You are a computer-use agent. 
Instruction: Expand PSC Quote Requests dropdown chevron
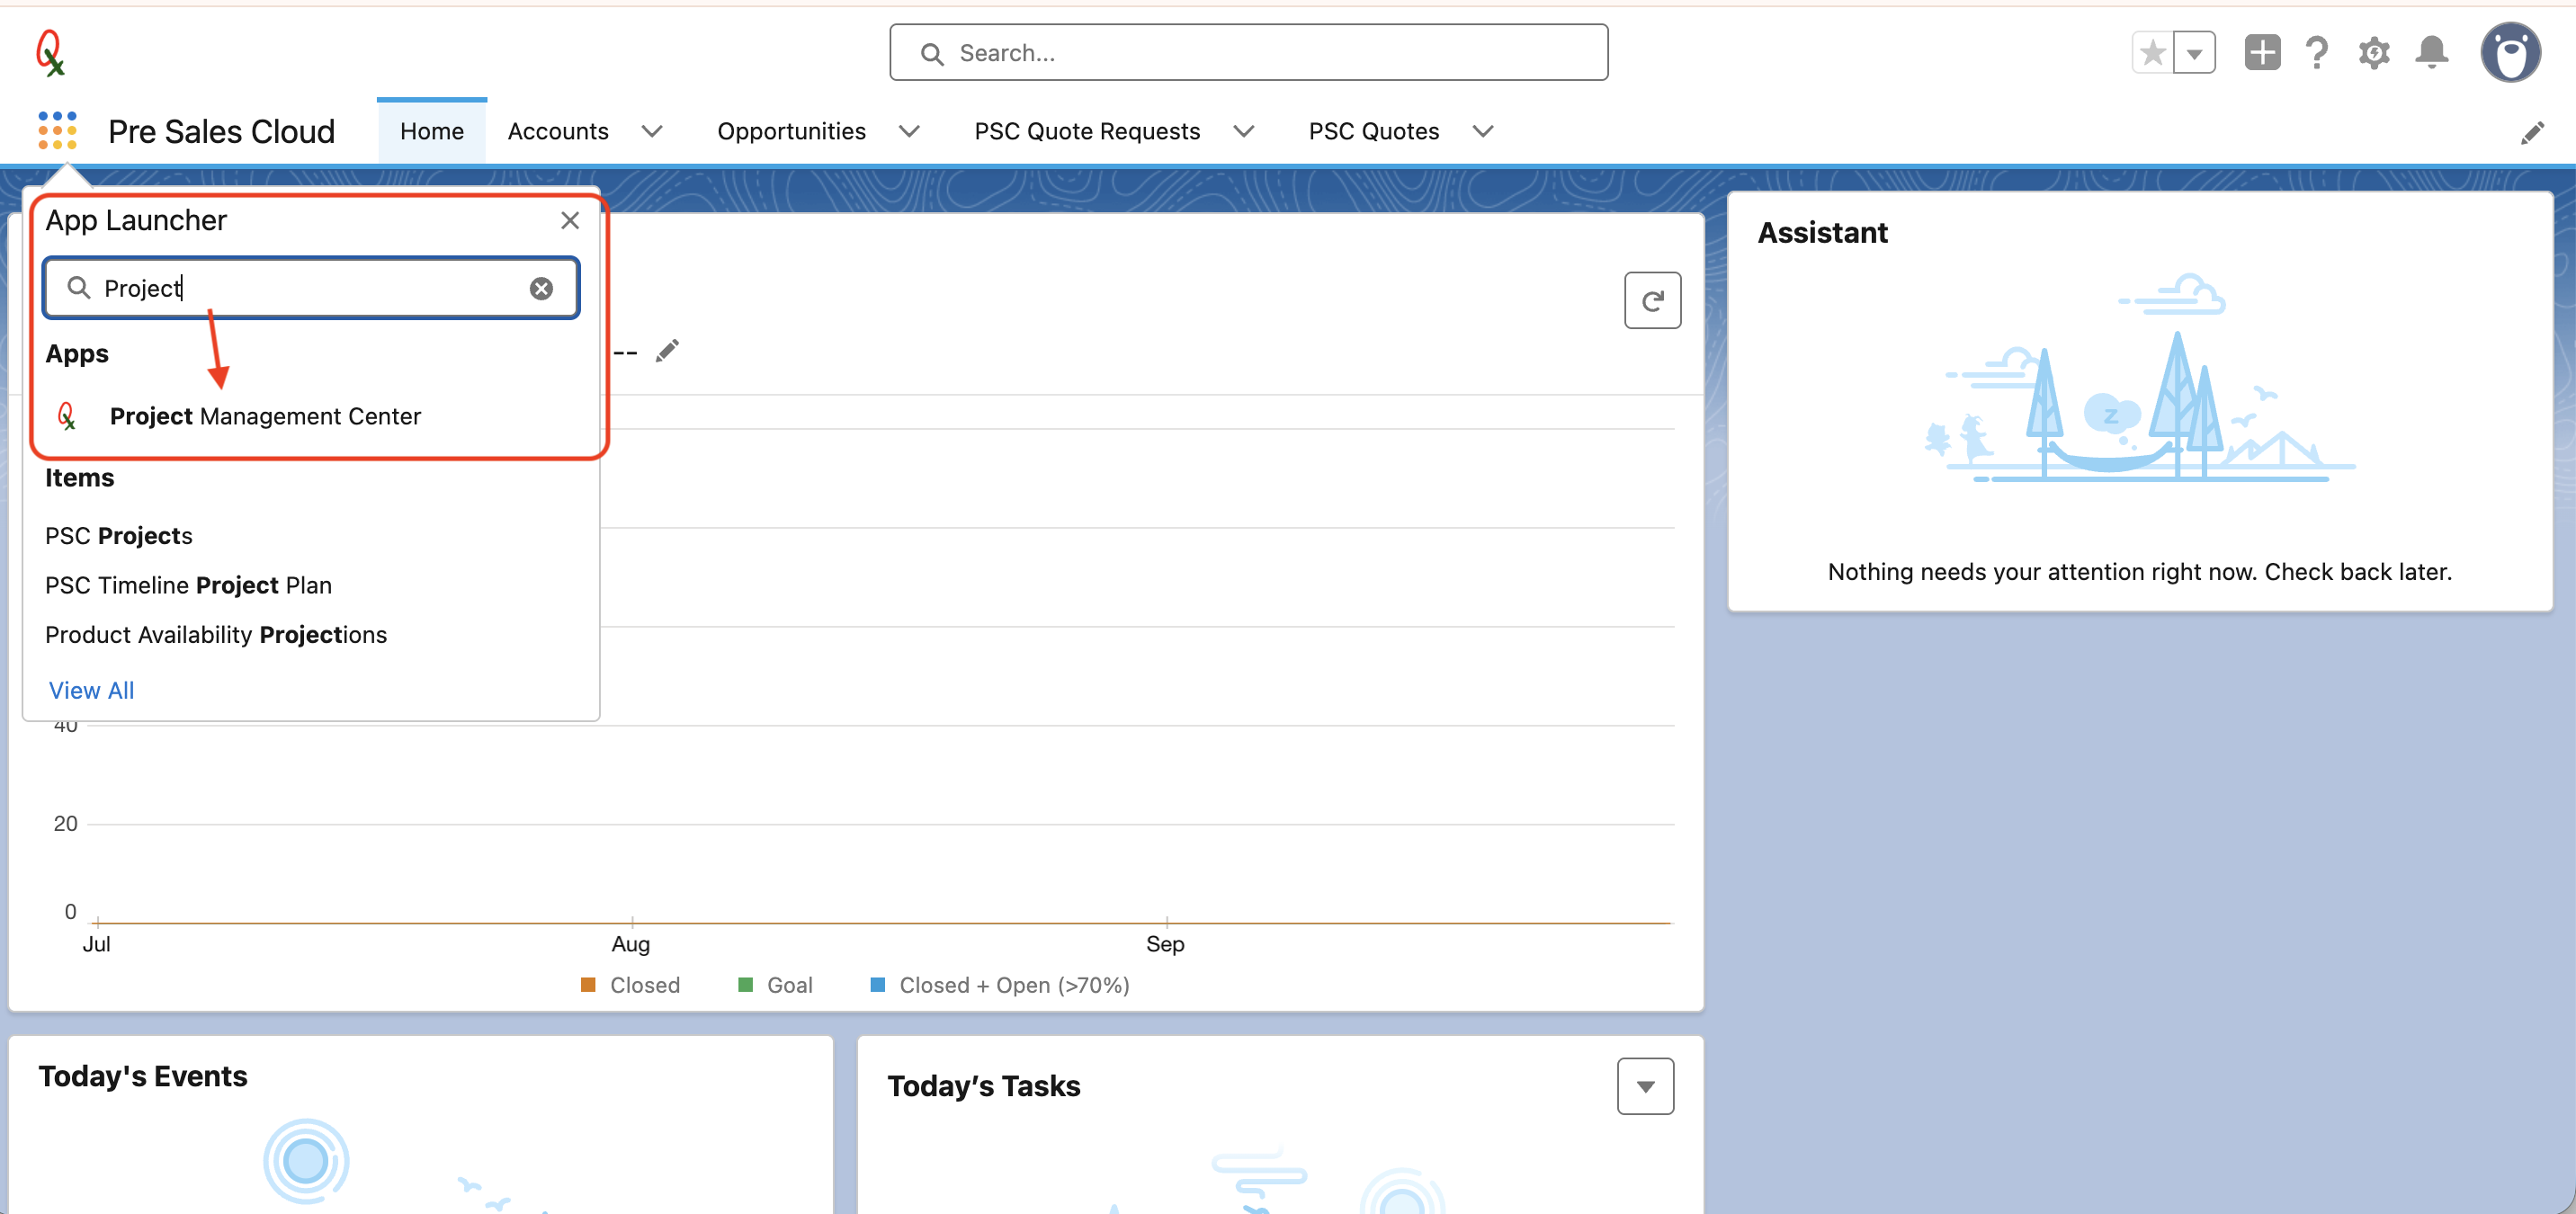tap(1244, 131)
